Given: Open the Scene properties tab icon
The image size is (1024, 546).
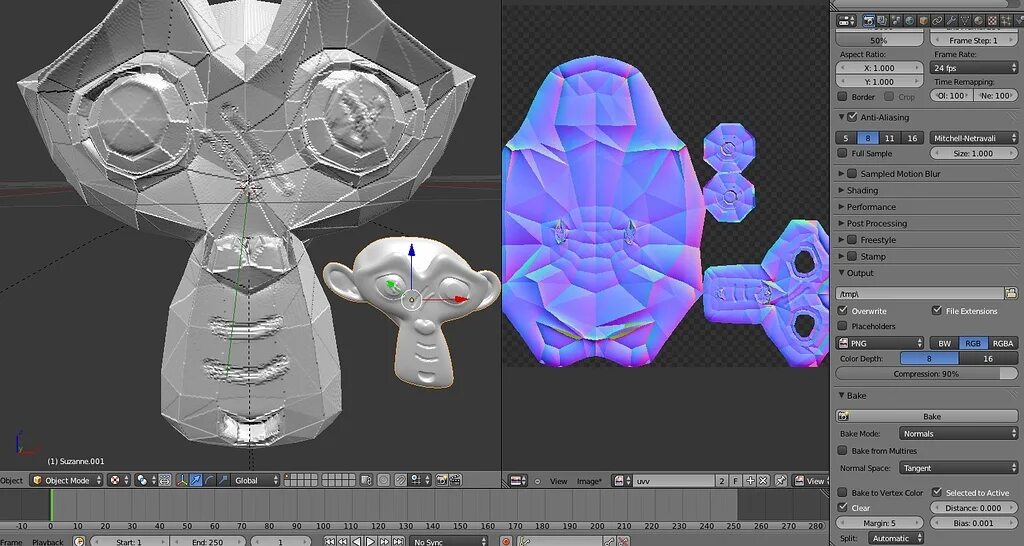Looking at the screenshot, I should coord(897,21).
